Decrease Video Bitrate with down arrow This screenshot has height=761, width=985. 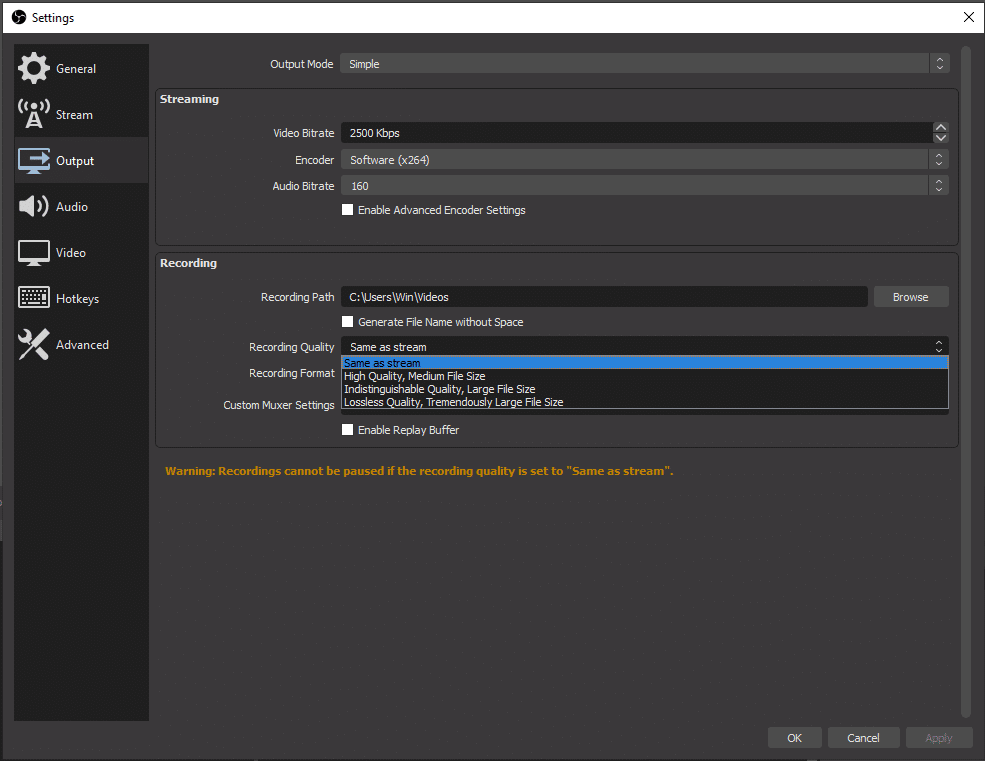coord(940,138)
